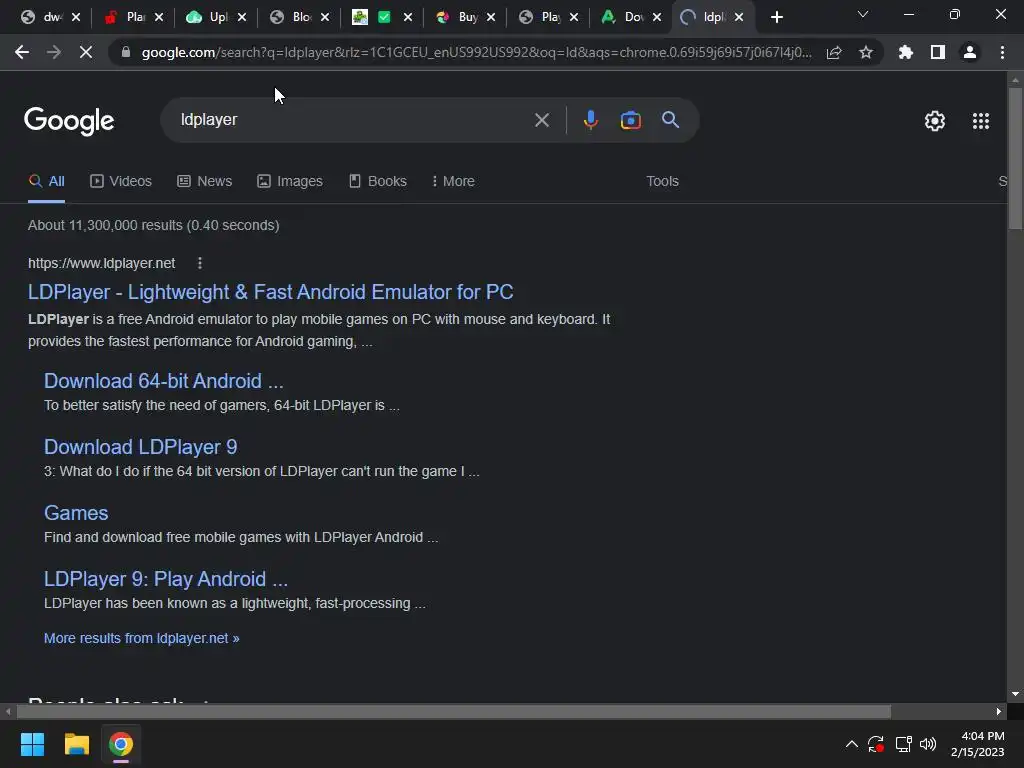1024x768 pixels.
Task: Open the Chrome side panel
Action: (x=938, y=52)
